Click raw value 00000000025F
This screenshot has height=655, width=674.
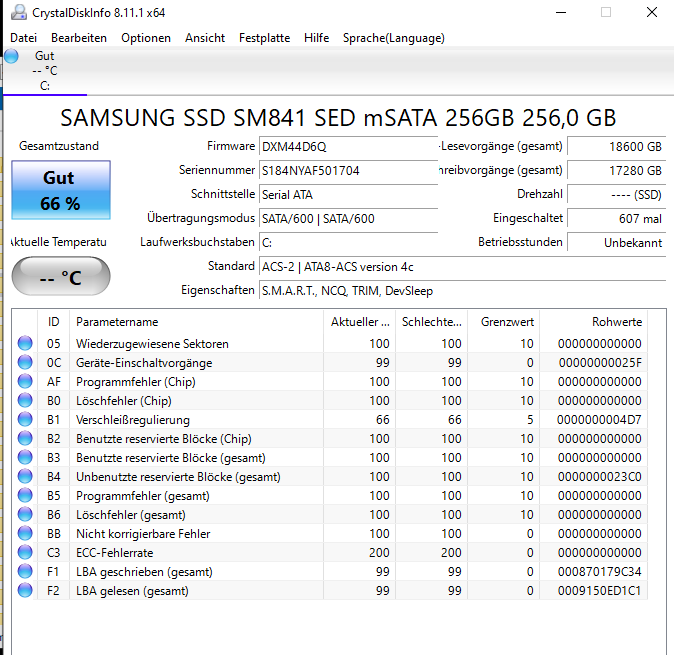[x=600, y=363]
